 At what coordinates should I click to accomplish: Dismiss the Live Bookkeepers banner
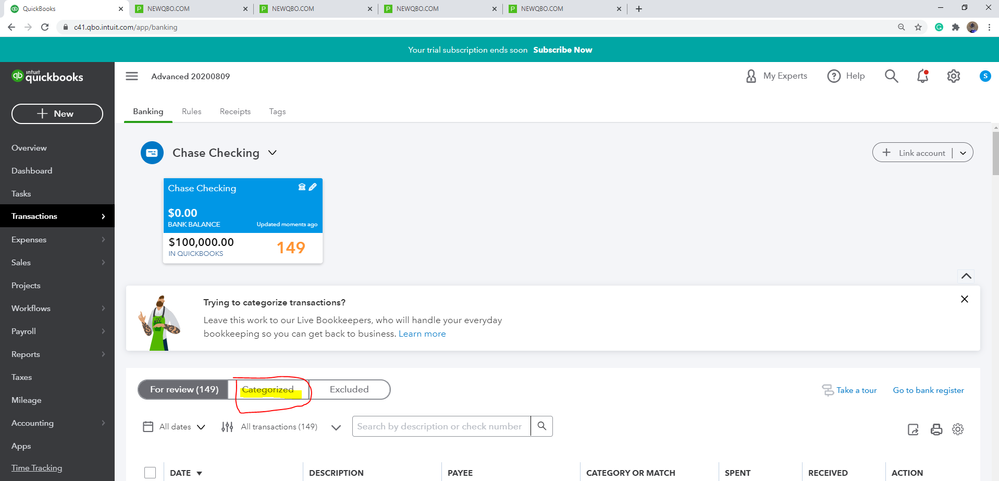coord(965,299)
